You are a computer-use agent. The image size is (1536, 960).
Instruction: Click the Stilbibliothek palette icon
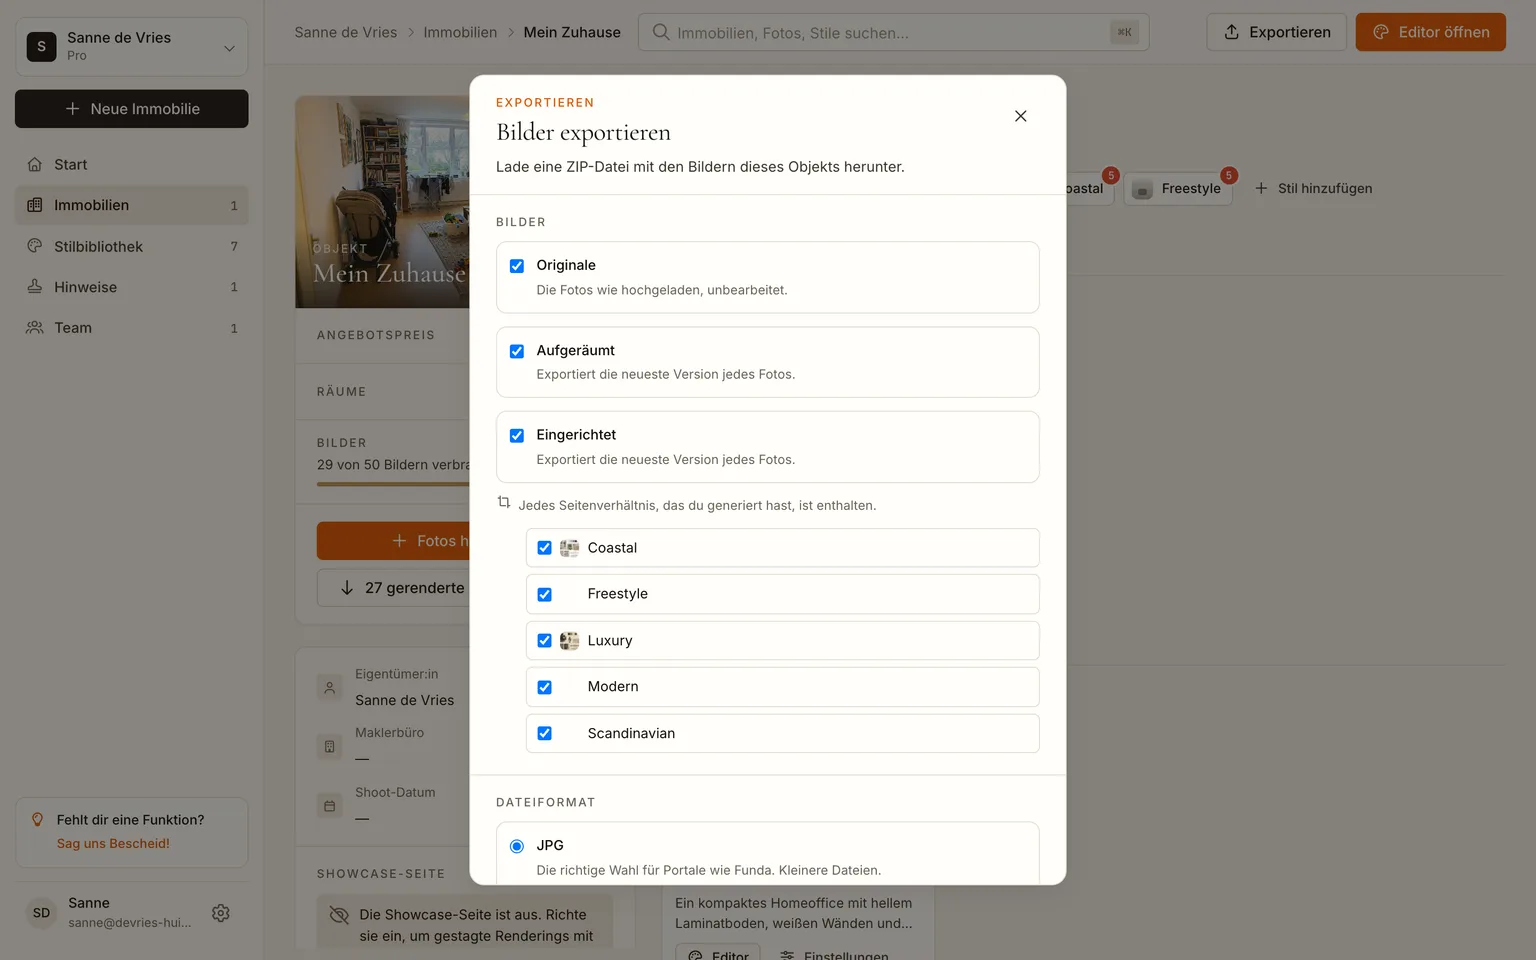coord(35,246)
